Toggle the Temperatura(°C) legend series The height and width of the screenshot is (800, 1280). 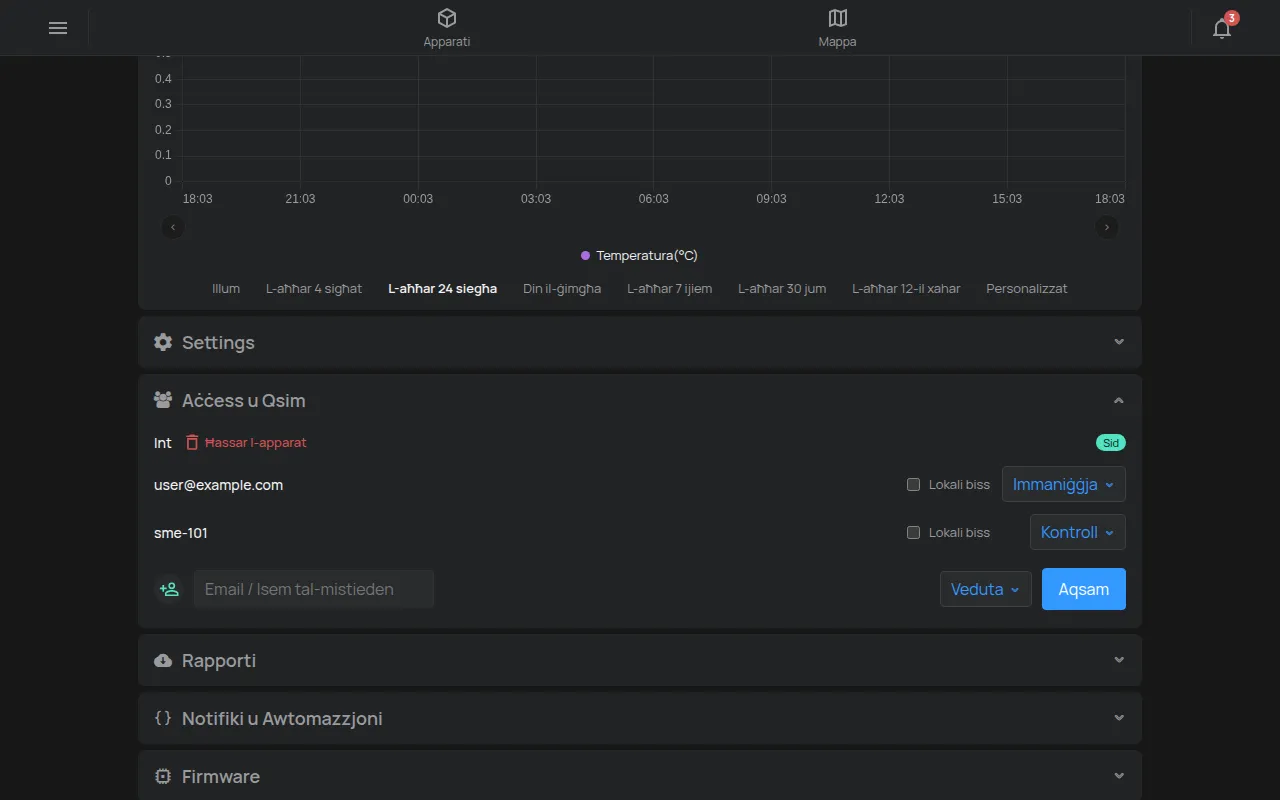click(639, 256)
